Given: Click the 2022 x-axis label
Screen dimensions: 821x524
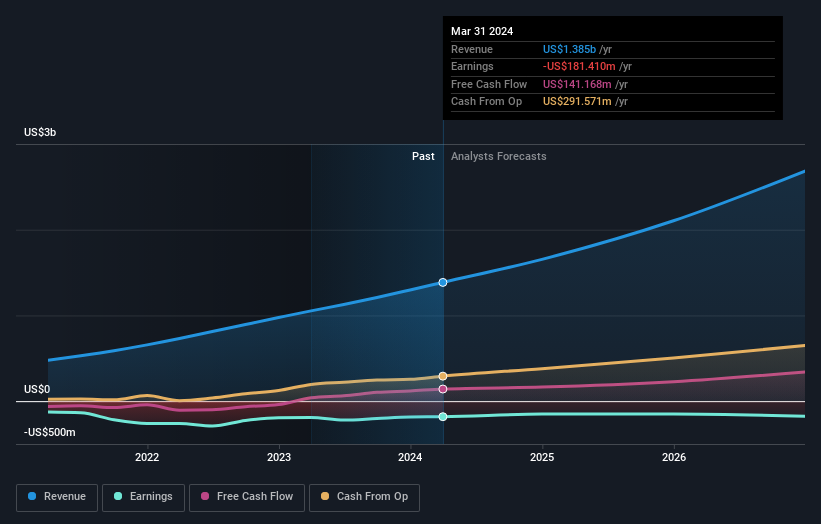Looking at the screenshot, I should 147,457.
